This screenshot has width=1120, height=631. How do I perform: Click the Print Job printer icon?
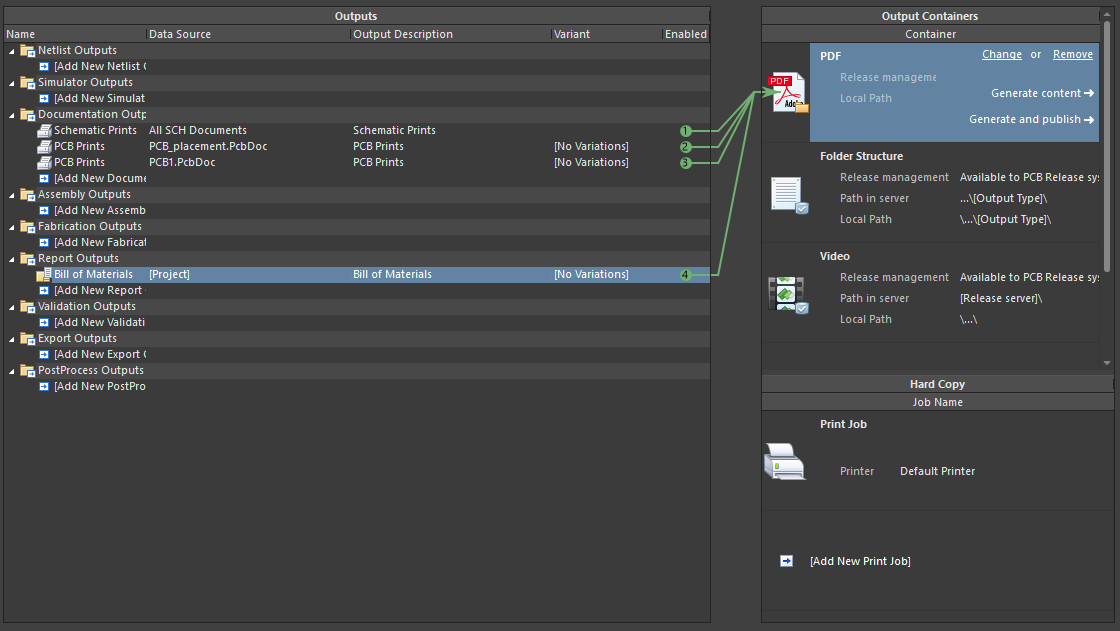coord(784,462)
